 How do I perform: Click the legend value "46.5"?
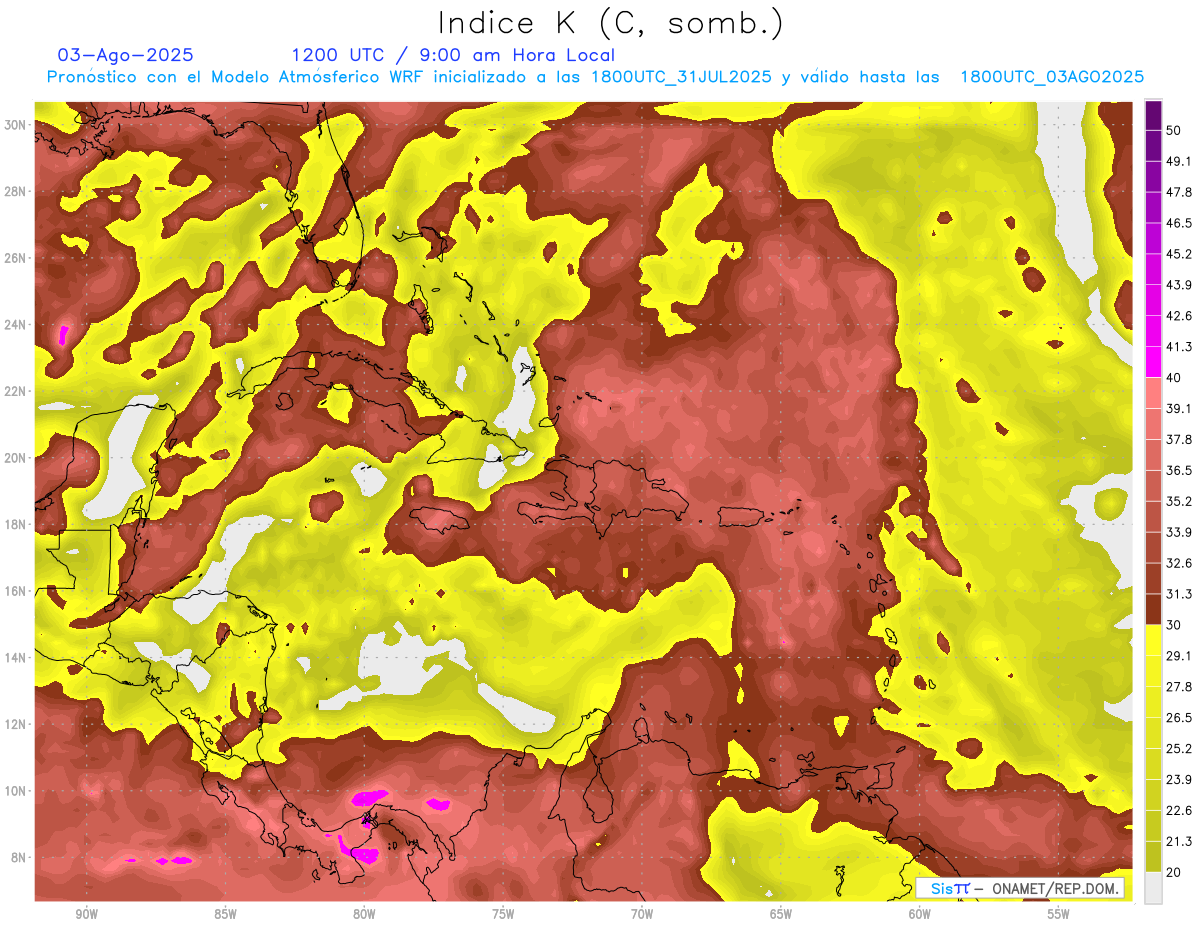[1179, 223]
